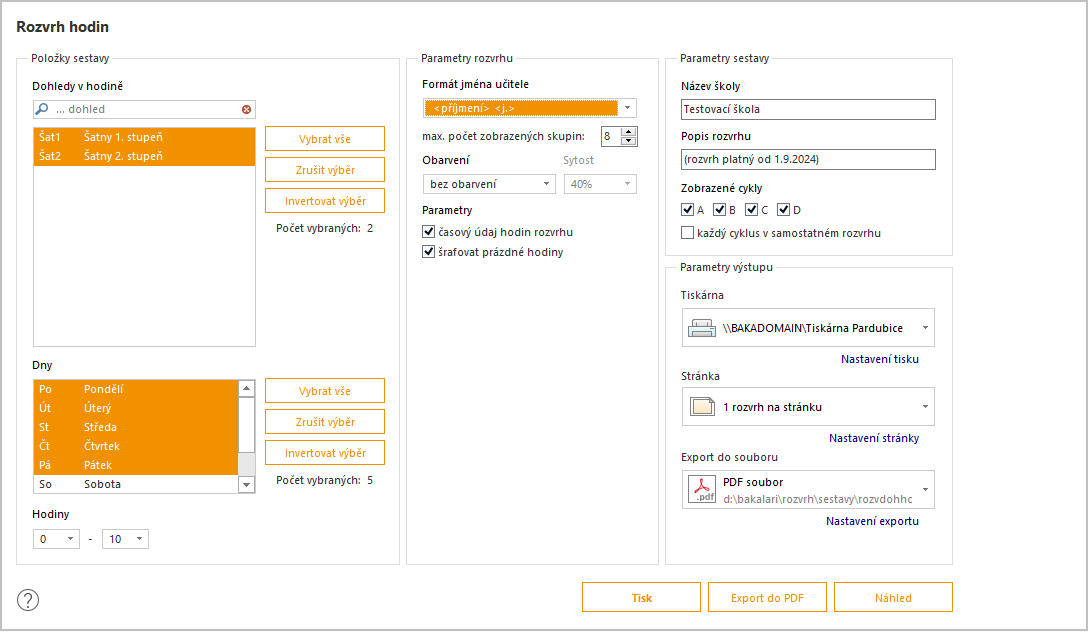Click Vybrat vše for Dny list
1088x632 pixels.
click(x=325, y=391)
